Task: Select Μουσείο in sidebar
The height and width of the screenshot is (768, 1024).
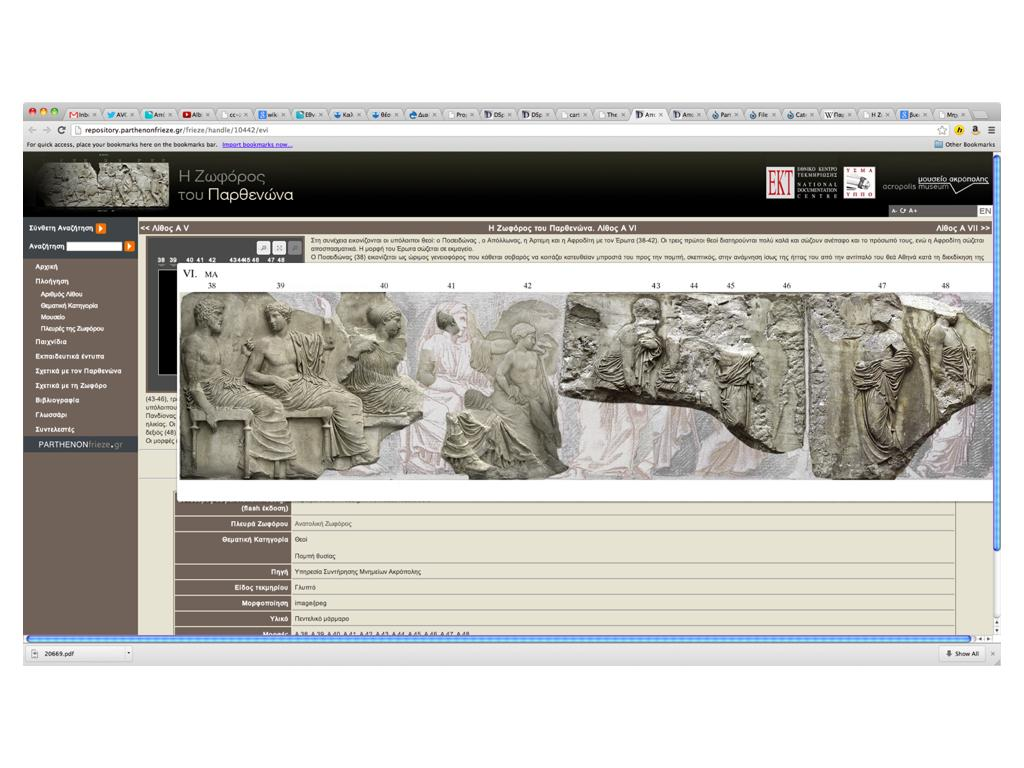Action: tap(53, 317)
